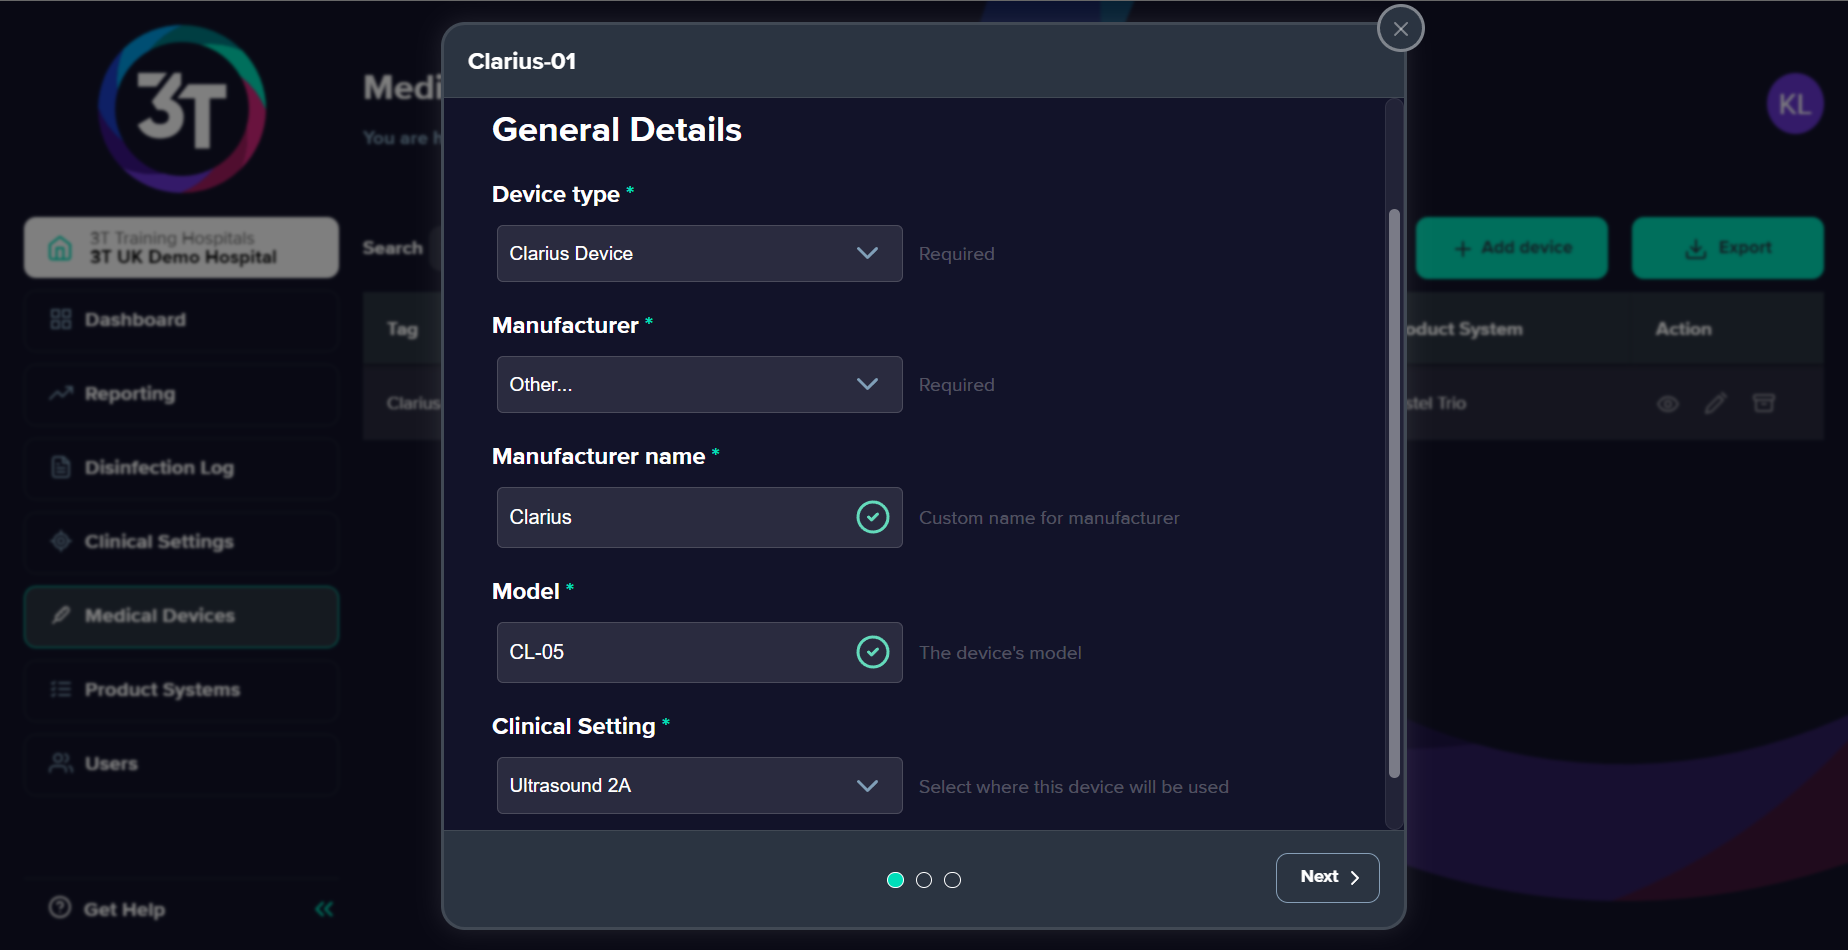Edit the Model field CL-05
1848x950 pixels.
pyautogui.click(x=699, y=652)
